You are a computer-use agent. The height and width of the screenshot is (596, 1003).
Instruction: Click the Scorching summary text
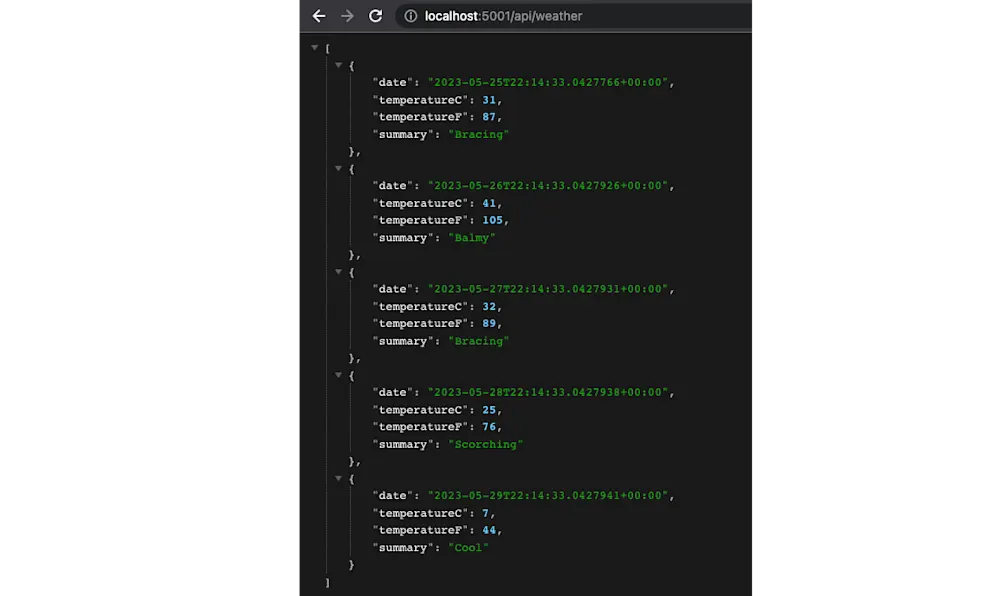486,444
